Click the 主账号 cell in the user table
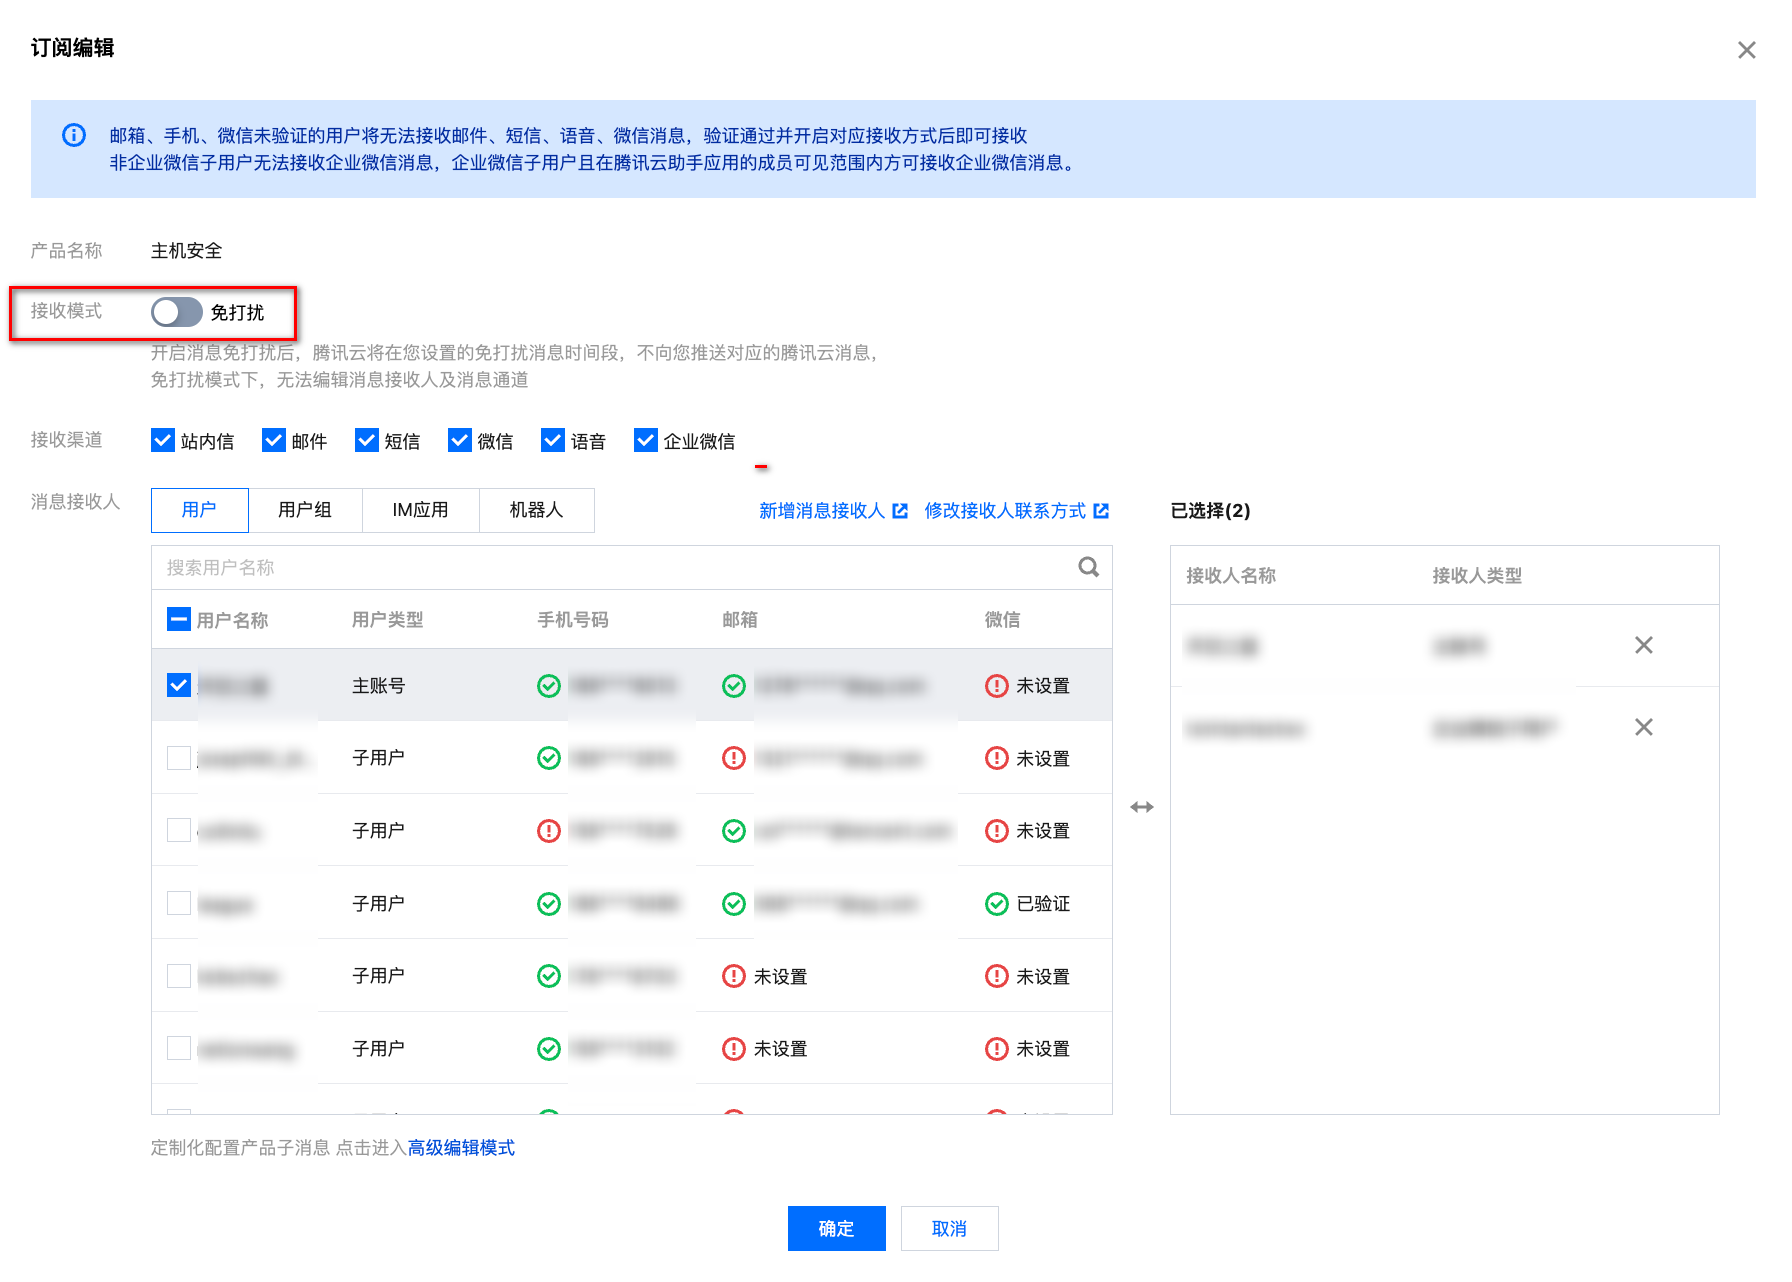 click(379, 686)
